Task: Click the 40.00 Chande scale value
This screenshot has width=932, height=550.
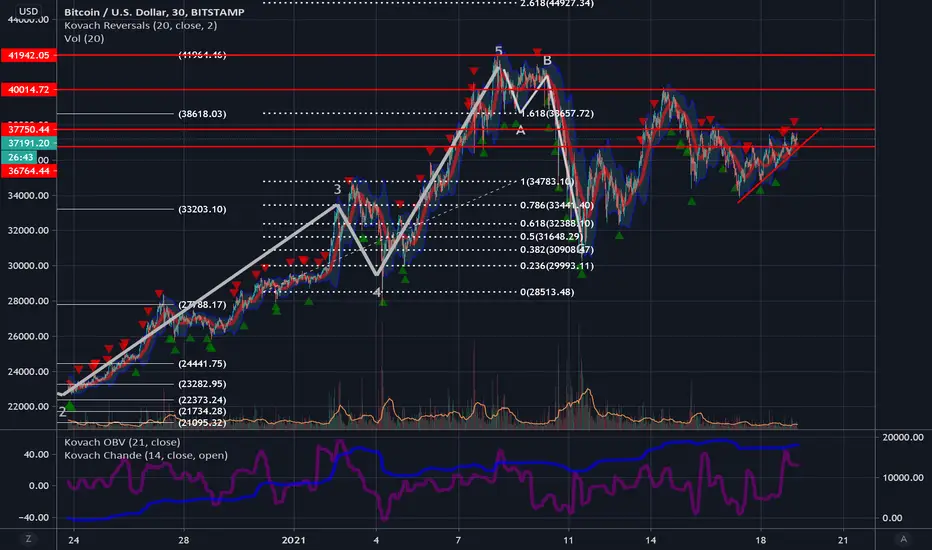Action: [36, 454]
